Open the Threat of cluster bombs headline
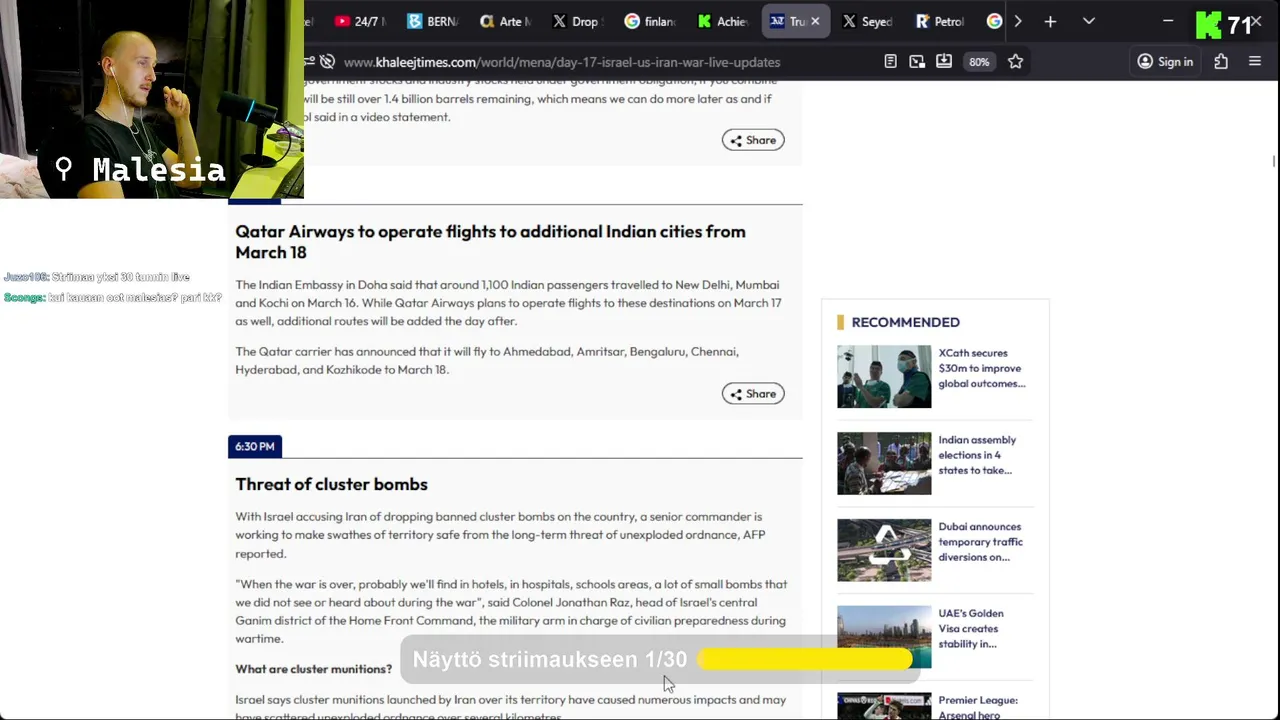The height and width of the screenshot is (720, 1280). click(331, 484)
